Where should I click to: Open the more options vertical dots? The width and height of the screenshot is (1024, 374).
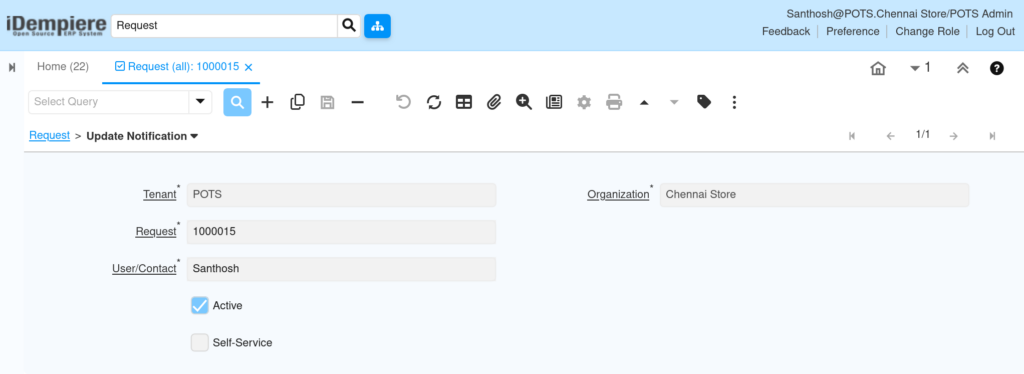[734, 102]
